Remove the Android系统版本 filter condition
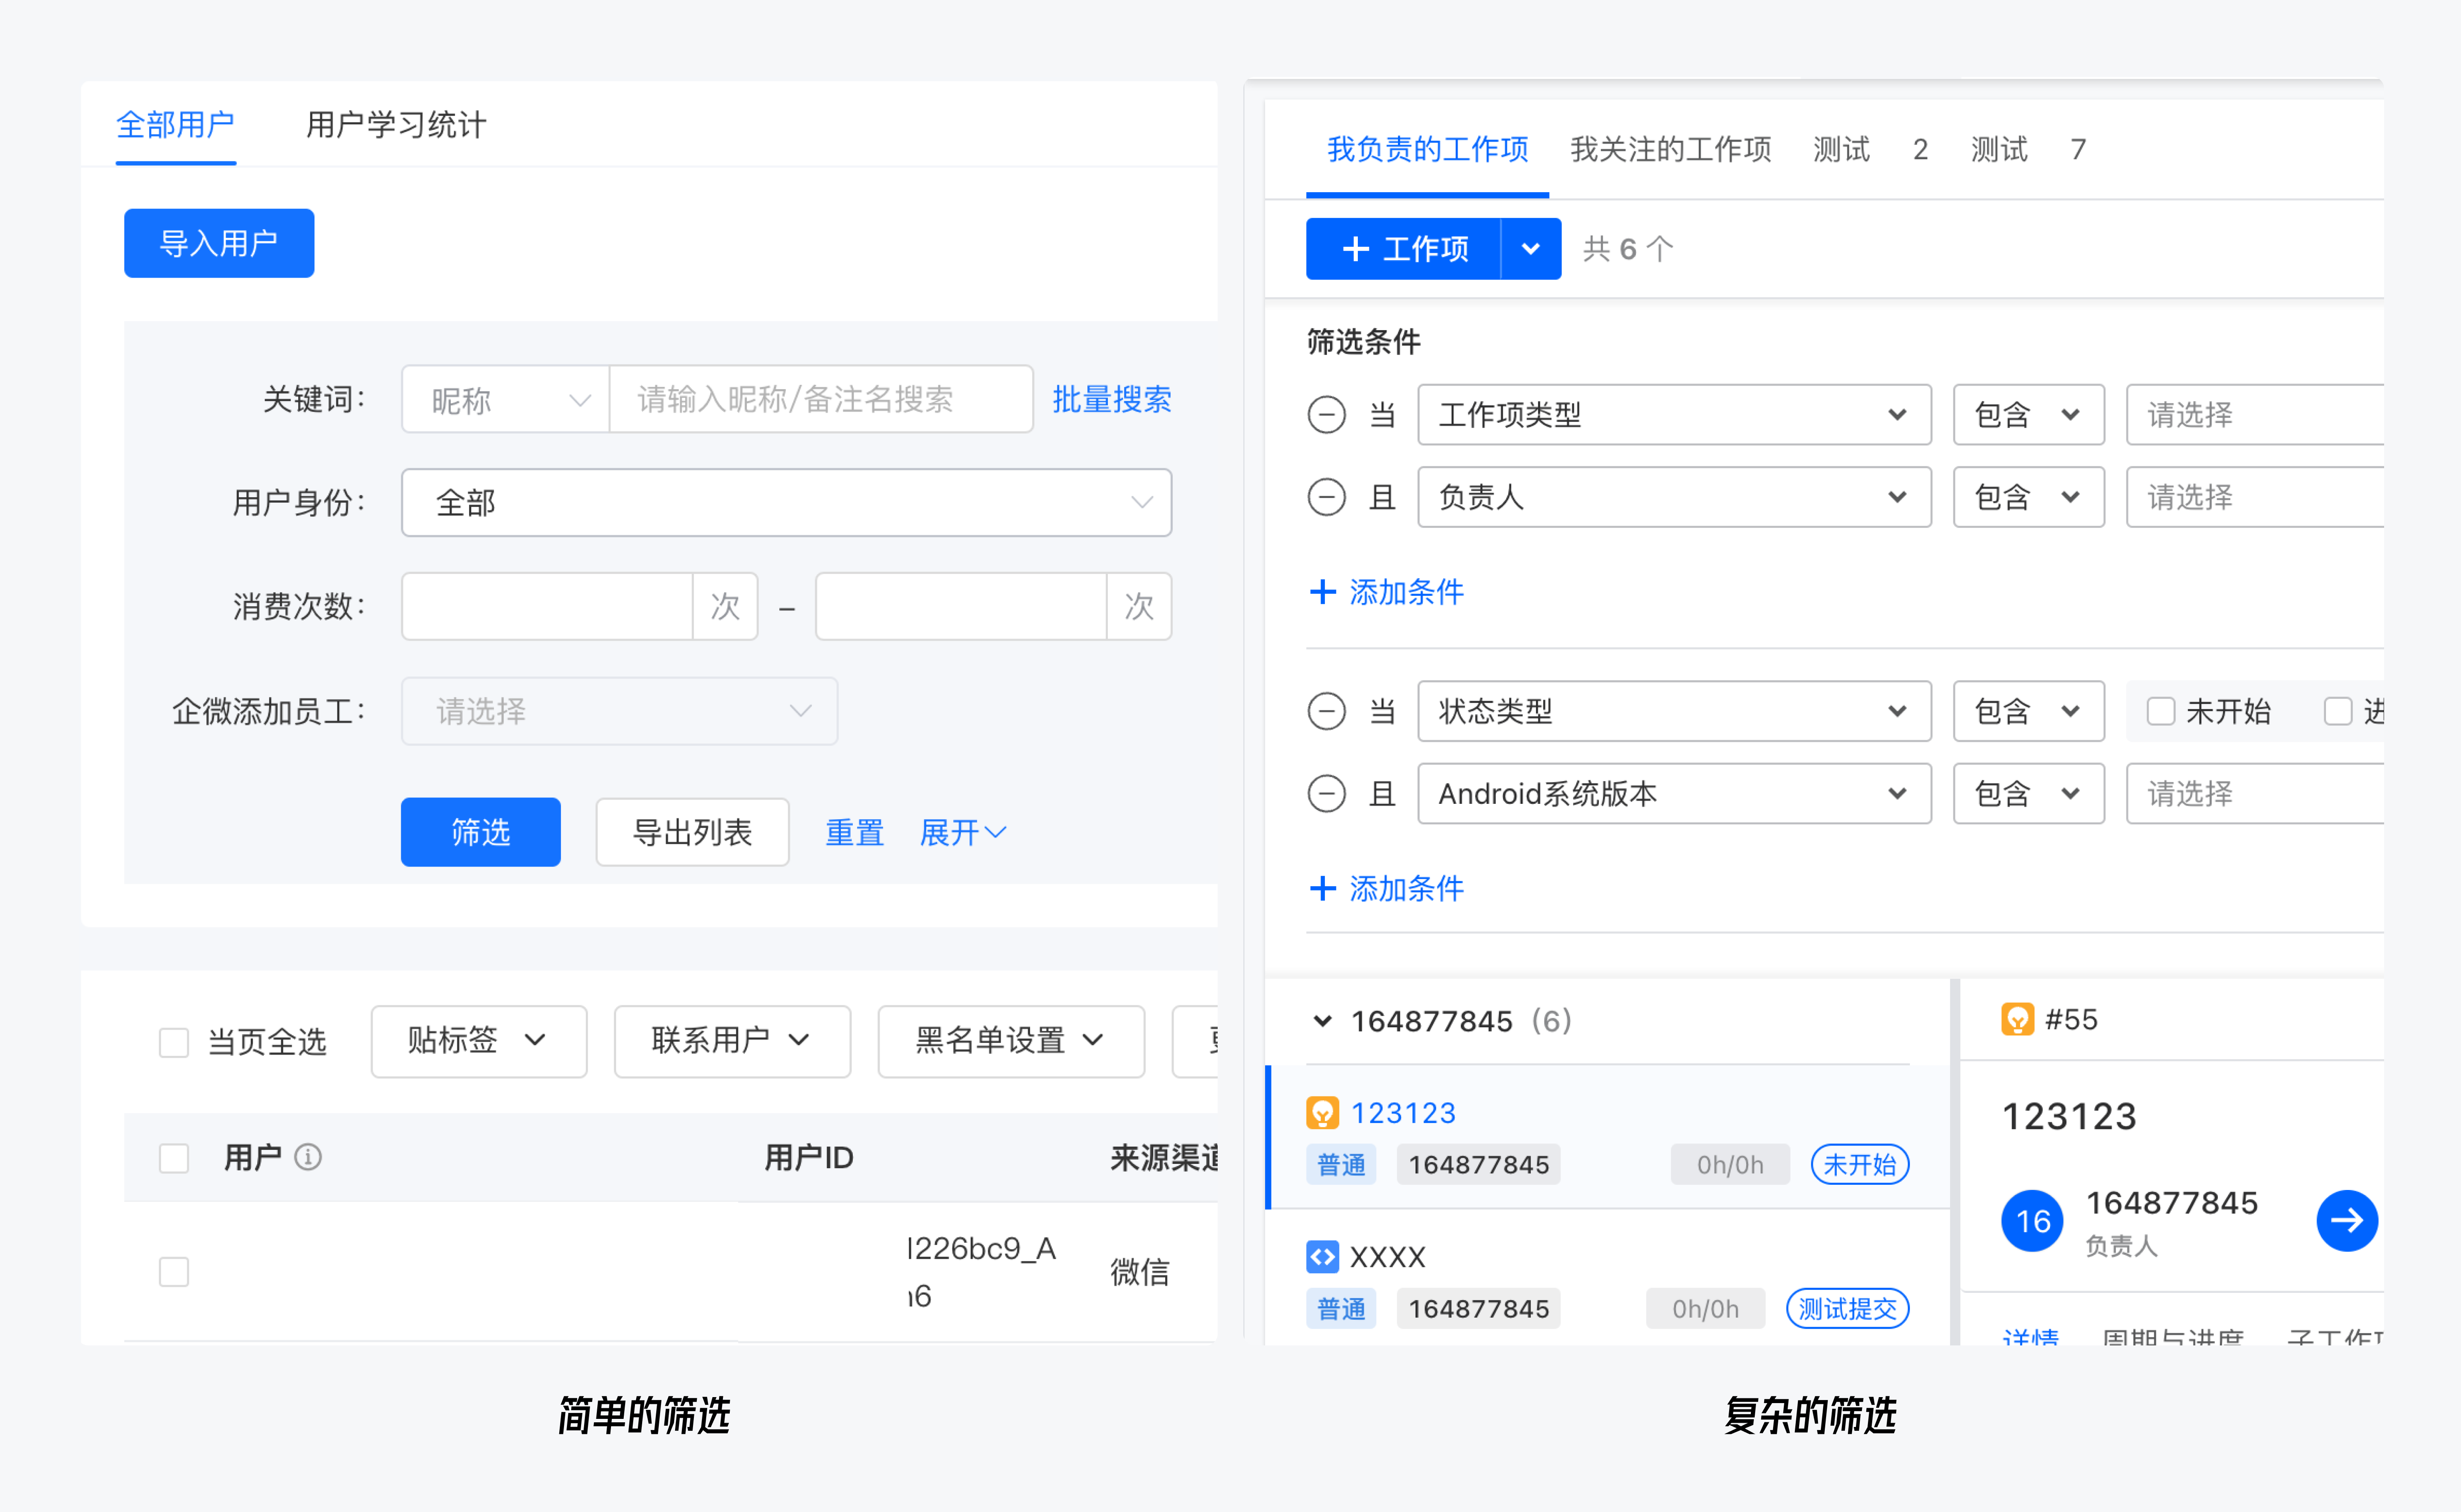 point(1326,794)
